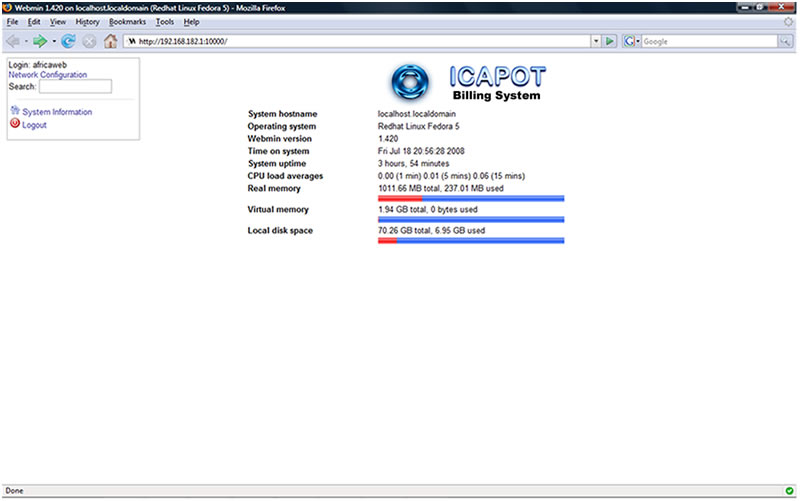Expand the address bar URL dropdown
The image size is (800, 501).
click(595, 41)
